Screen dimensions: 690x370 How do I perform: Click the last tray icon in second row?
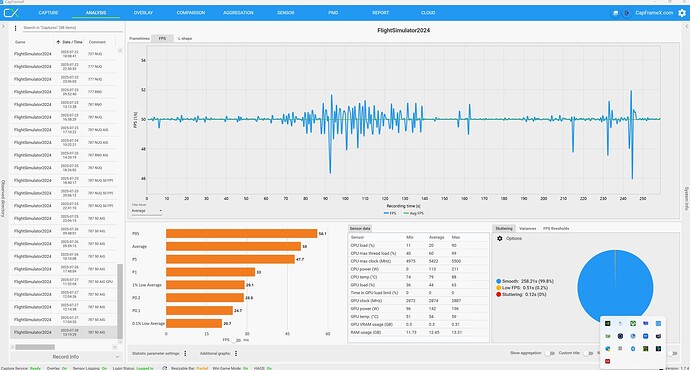[x=658, y=336]
